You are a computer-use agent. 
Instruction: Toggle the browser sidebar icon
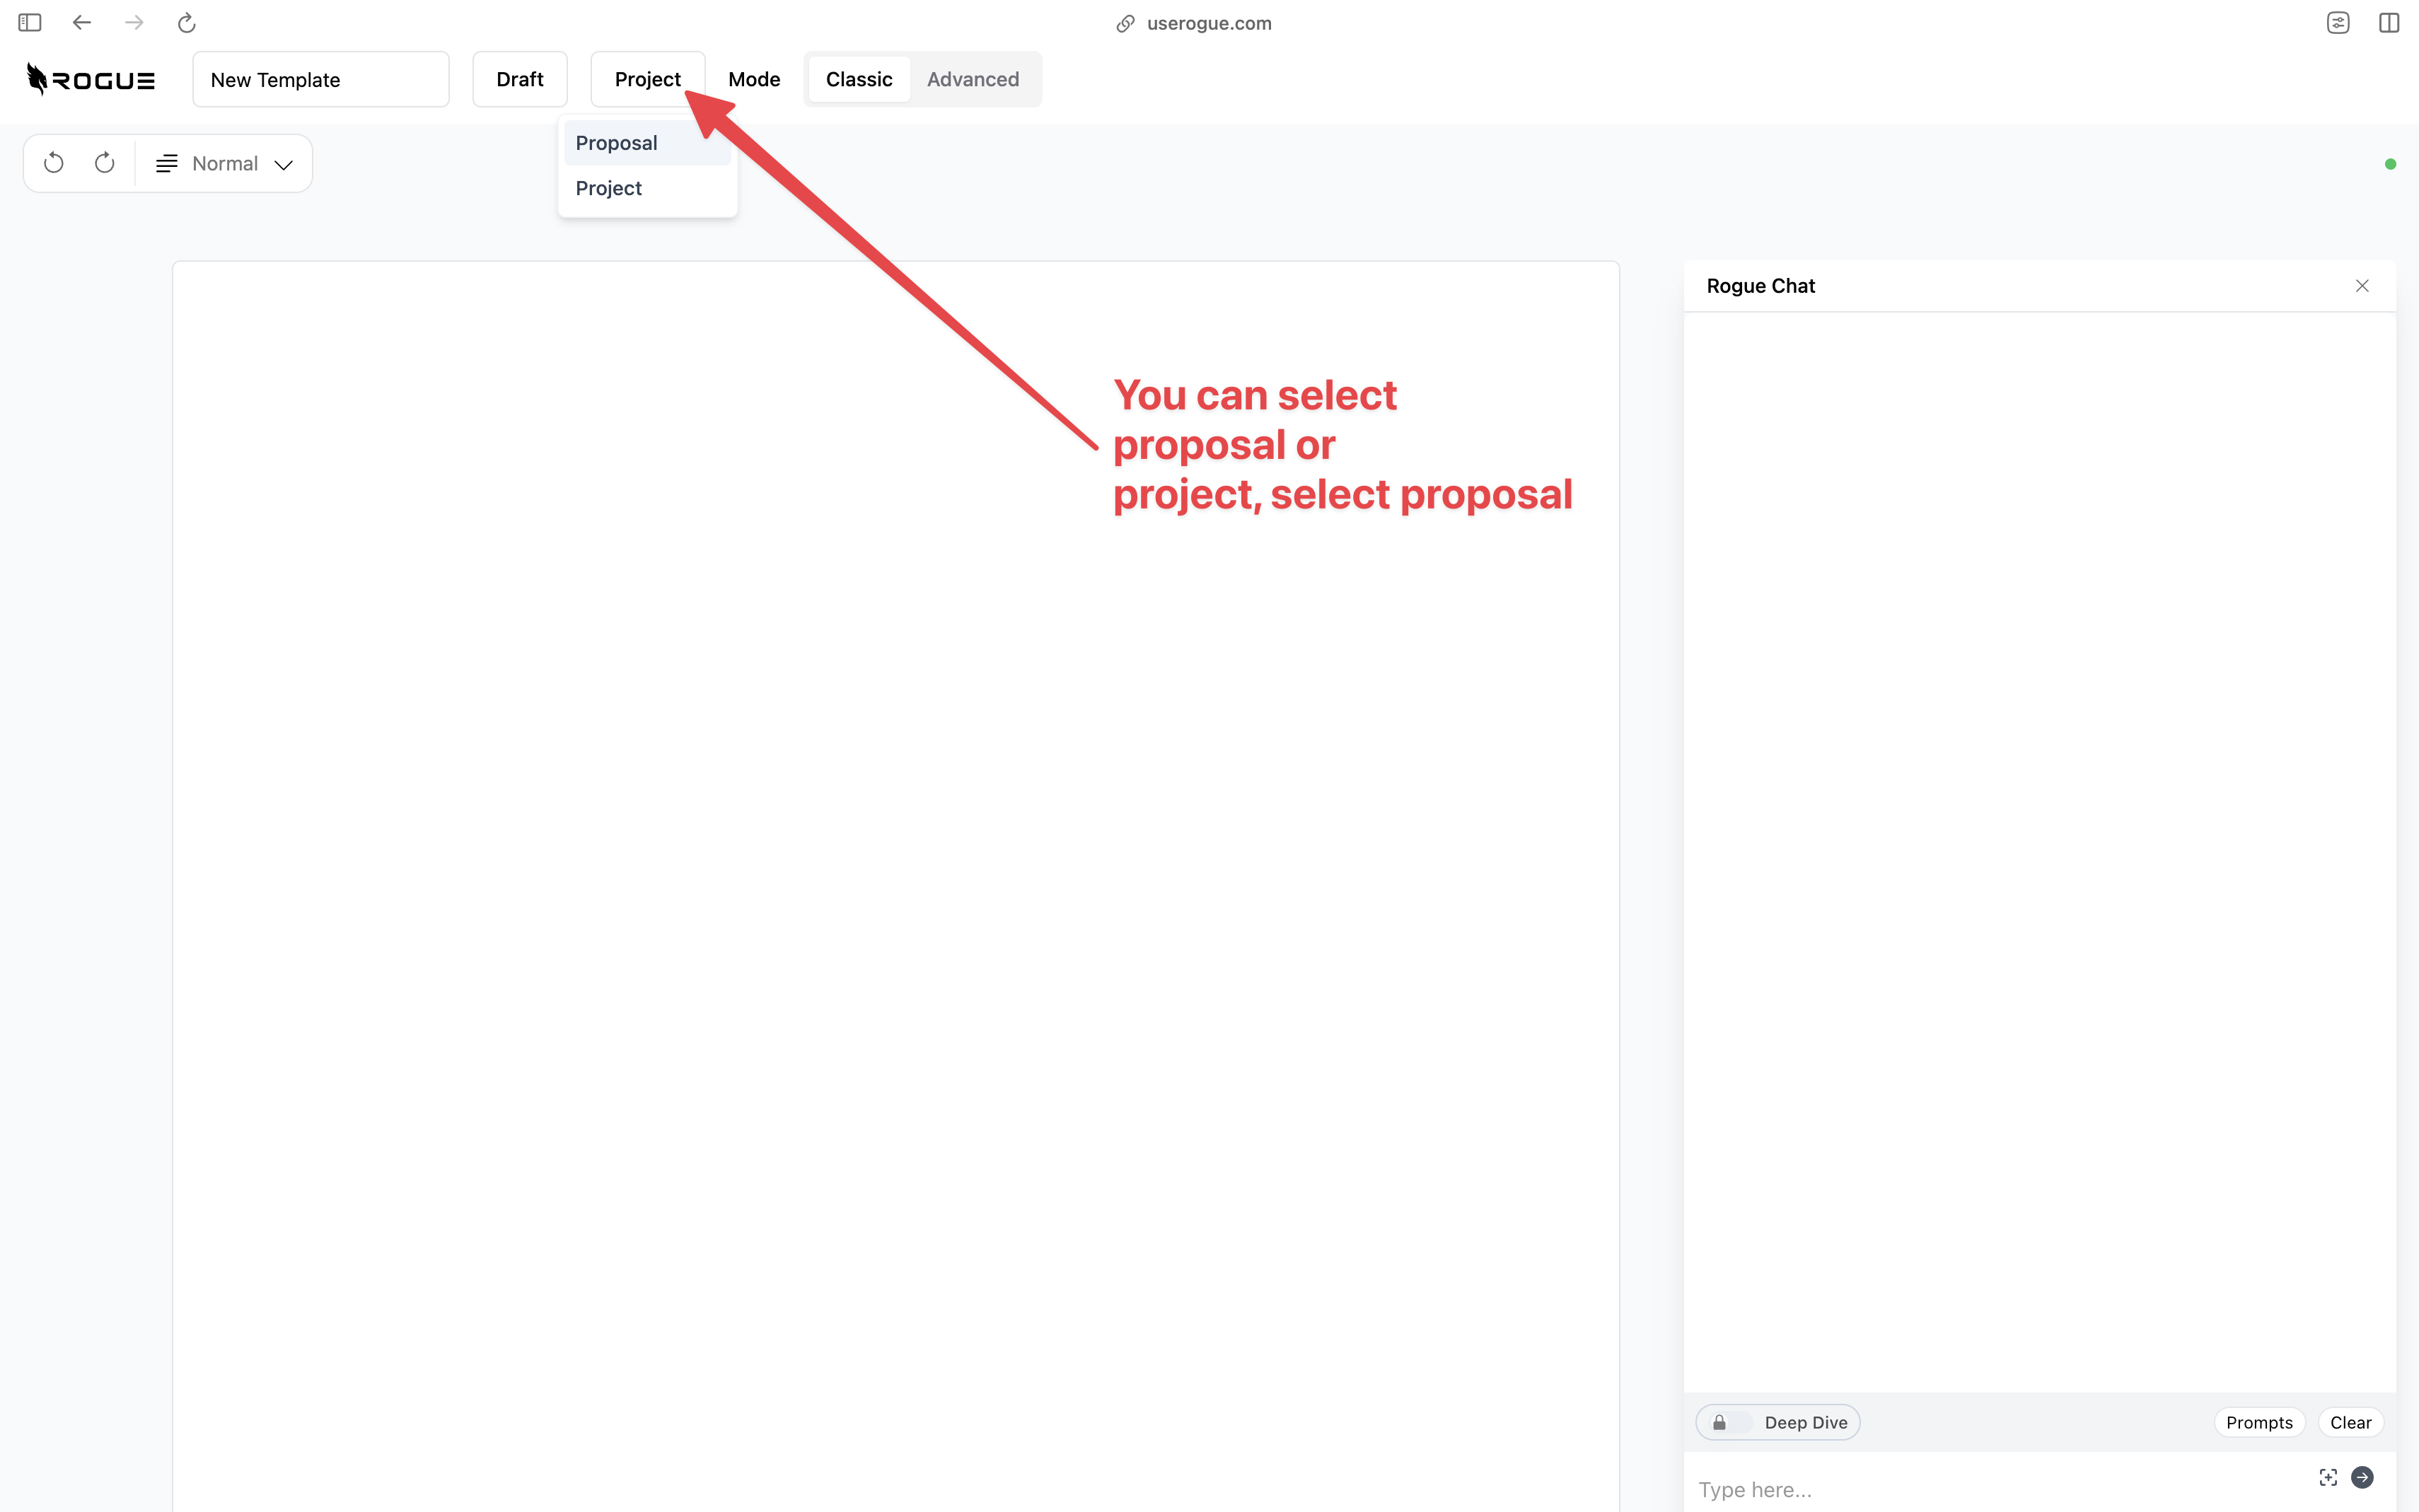(x=30, y=22)
